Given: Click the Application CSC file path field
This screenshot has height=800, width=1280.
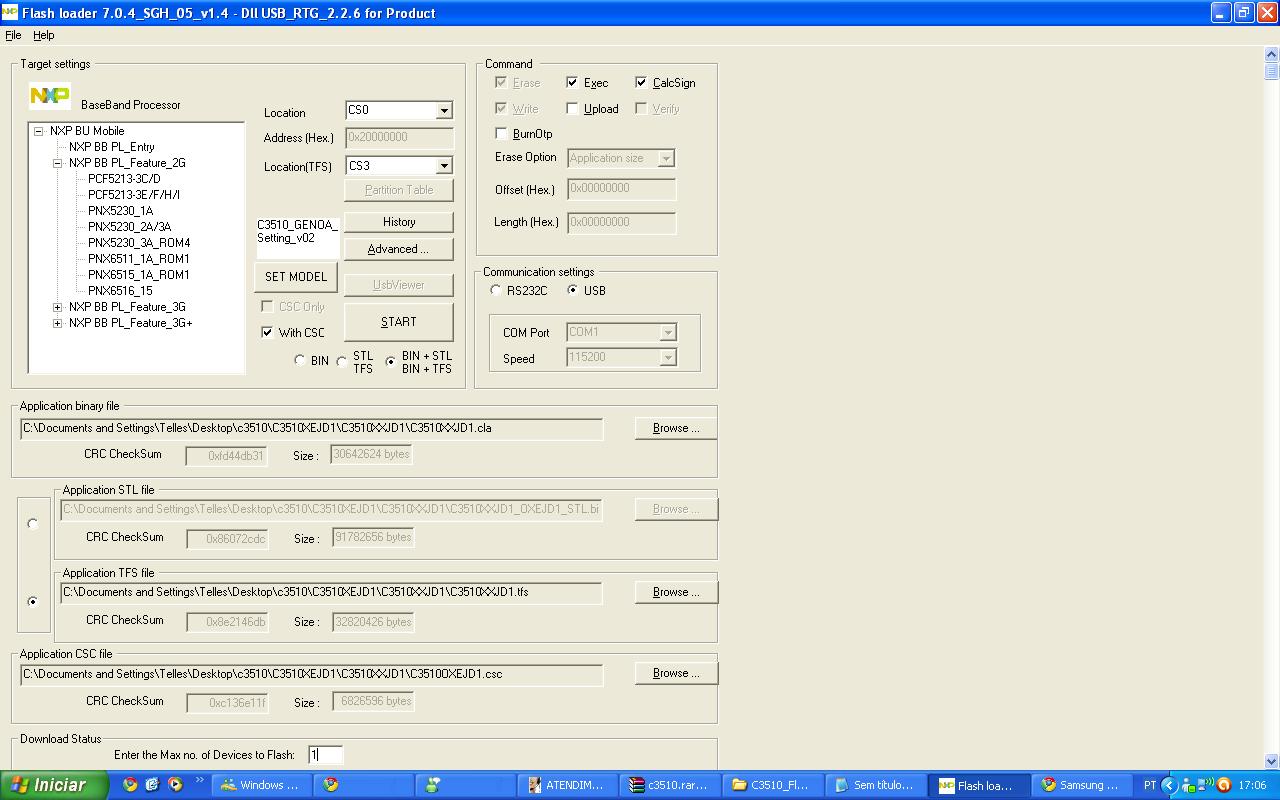Looking at the screenshot, I should click(x=311, y=674).
